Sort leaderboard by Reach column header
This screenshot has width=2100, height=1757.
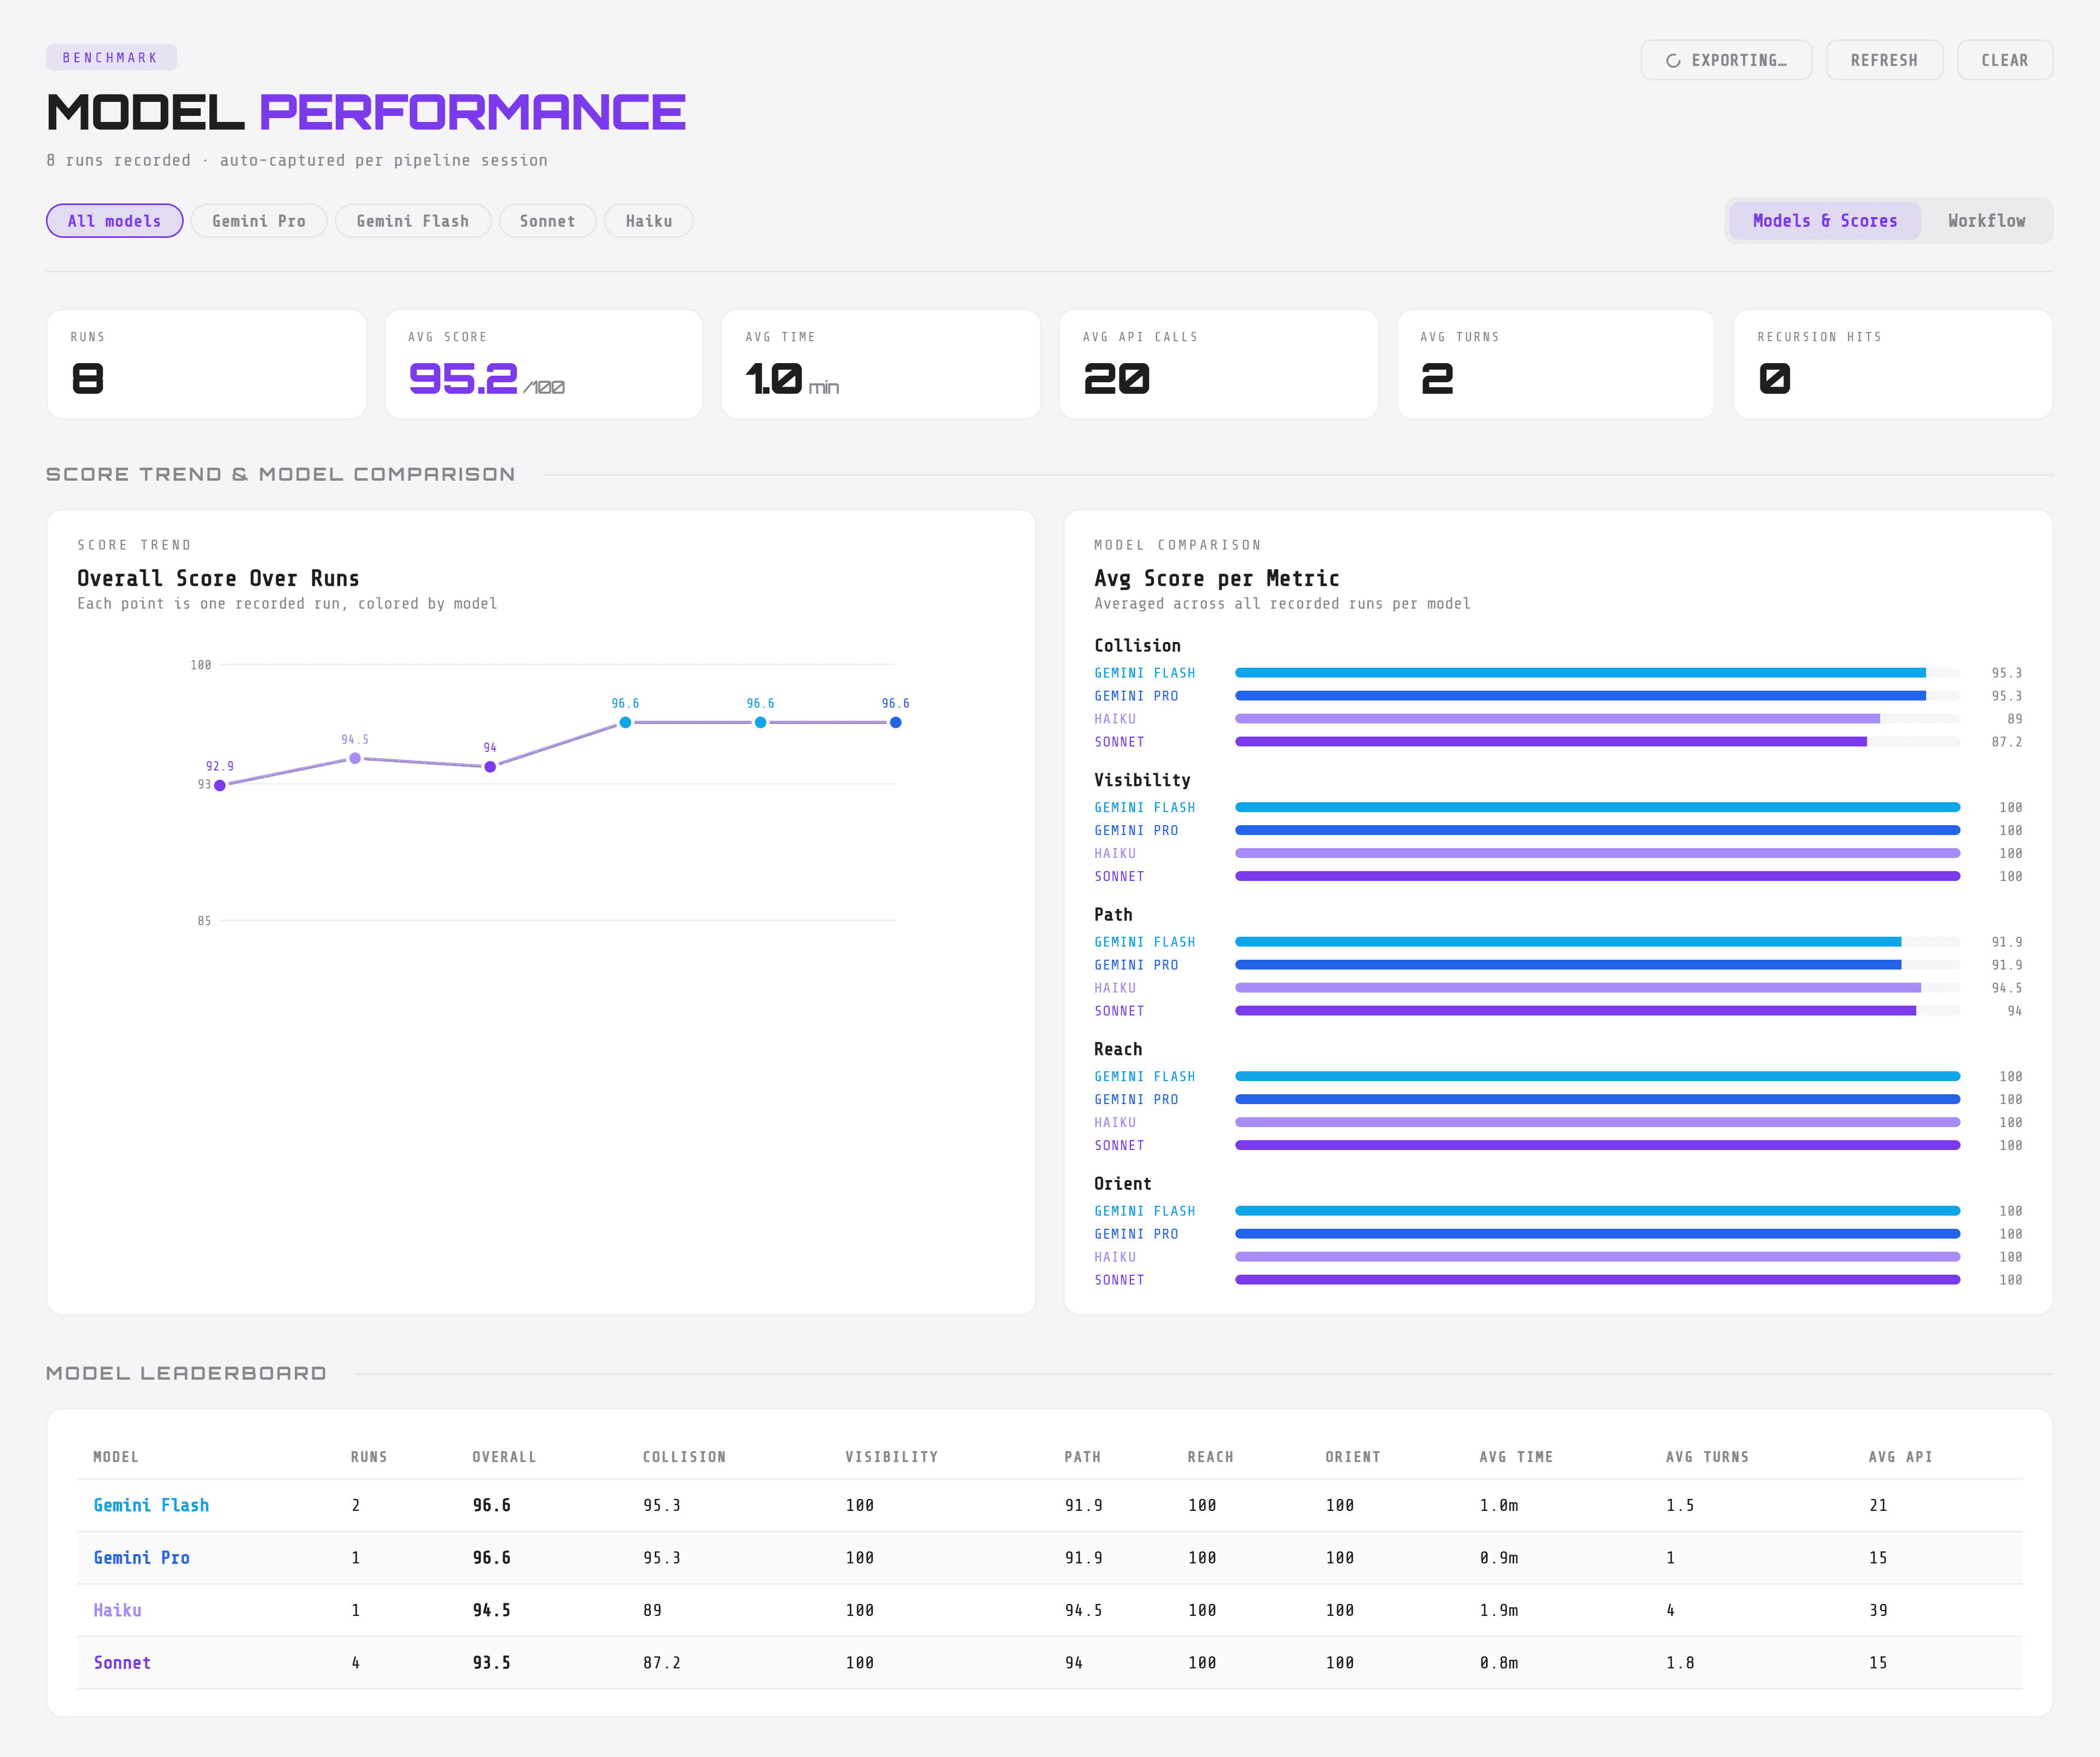1210,1457
